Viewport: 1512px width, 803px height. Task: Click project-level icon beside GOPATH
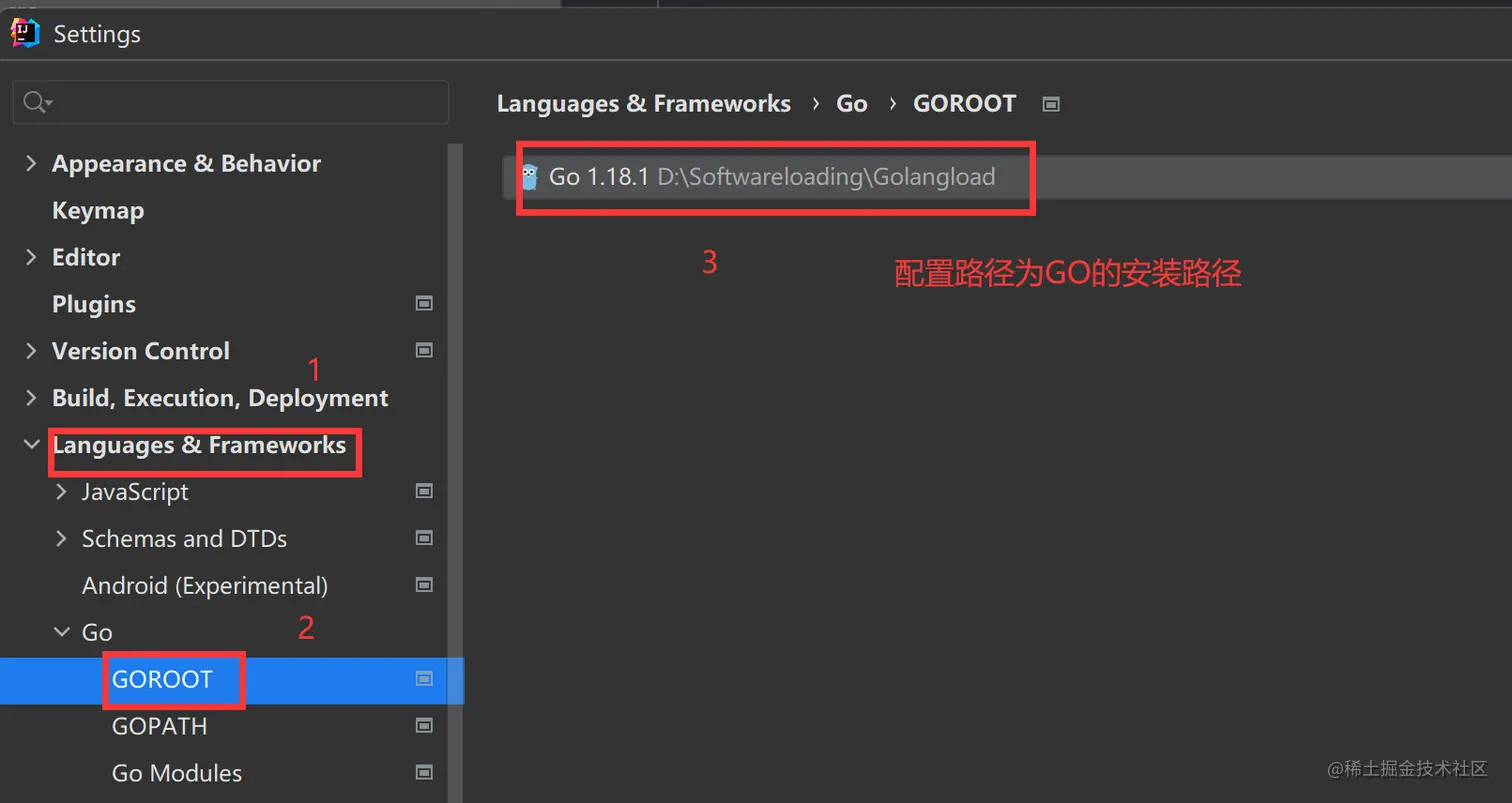pos(424,726)
